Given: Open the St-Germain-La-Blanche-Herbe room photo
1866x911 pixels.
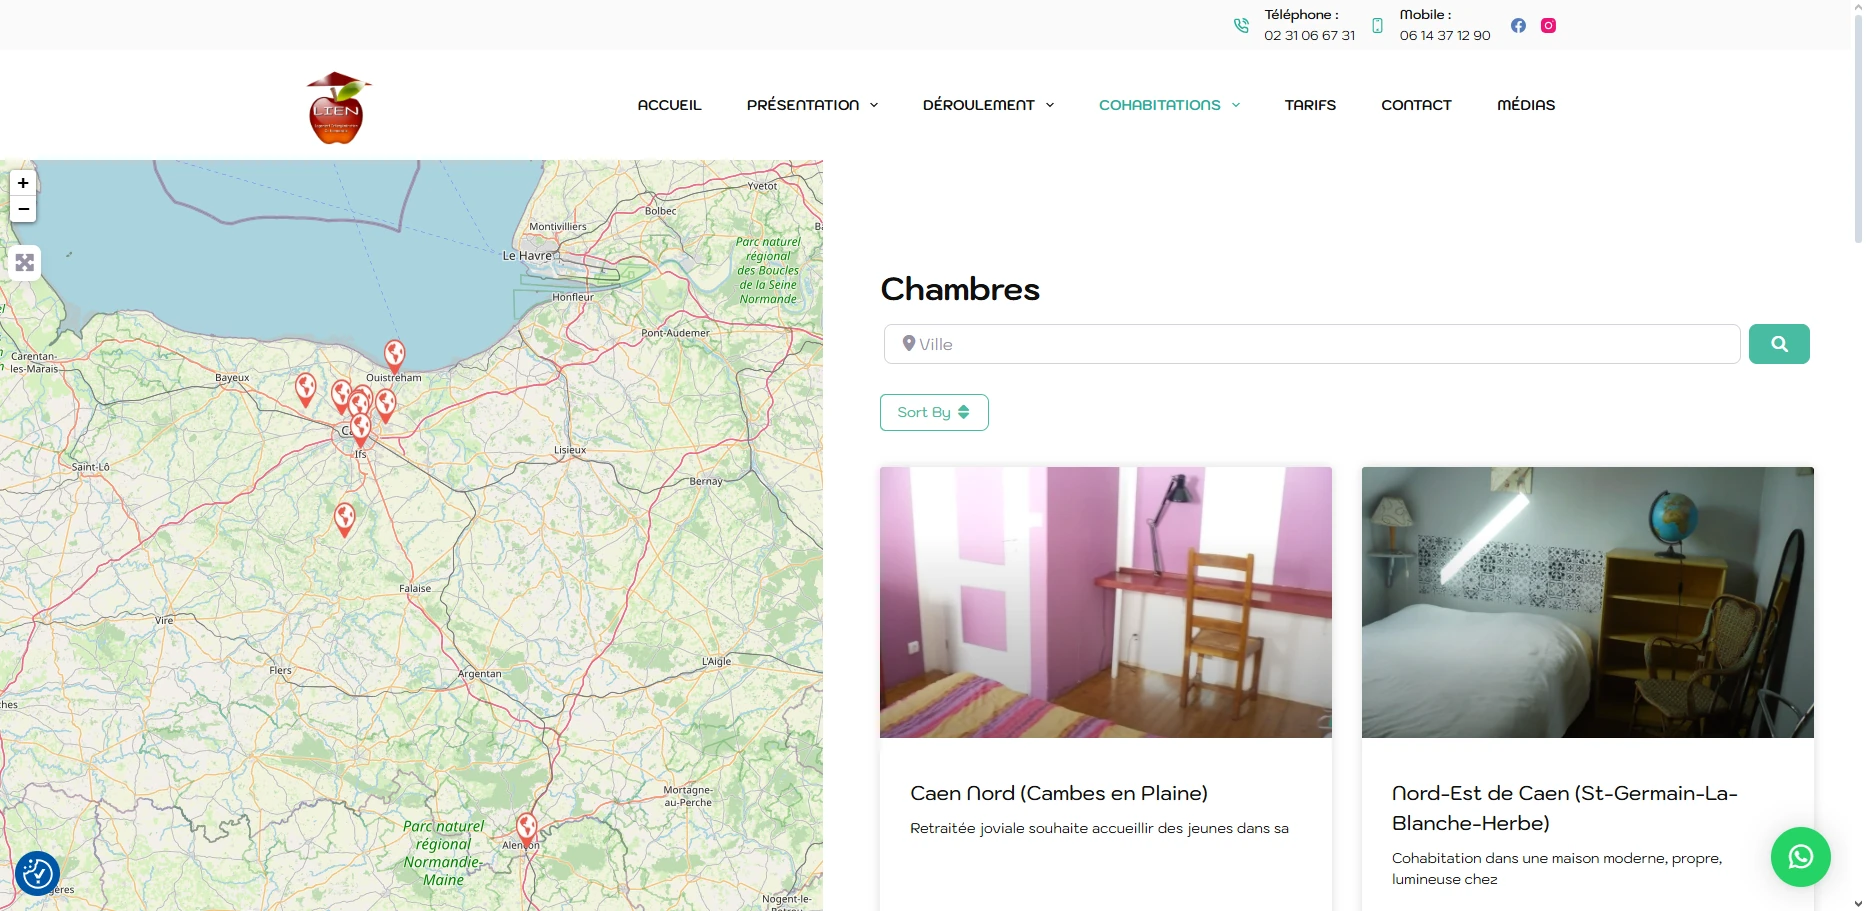Looking at the screenshot, I should [x=1587, y=602].
